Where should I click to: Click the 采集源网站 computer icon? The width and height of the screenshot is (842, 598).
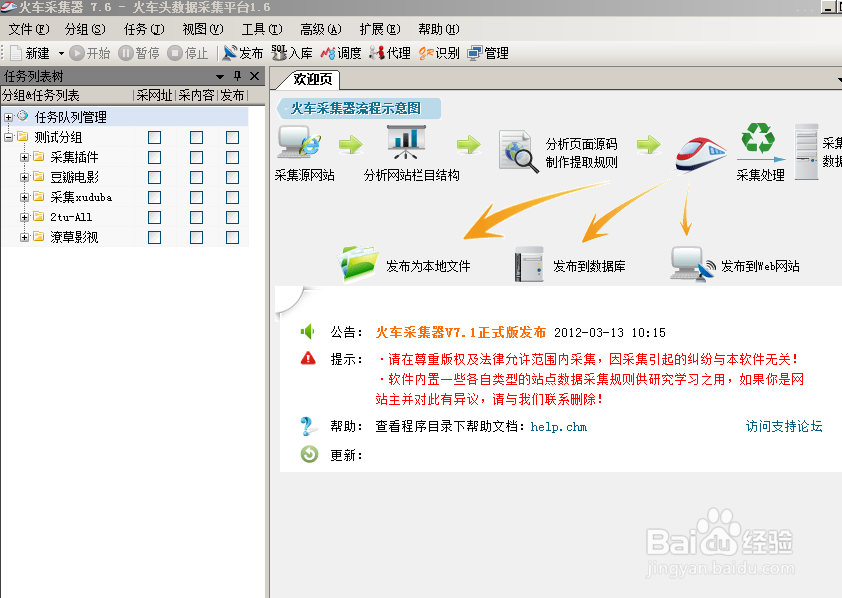click(x=299, y=142)
